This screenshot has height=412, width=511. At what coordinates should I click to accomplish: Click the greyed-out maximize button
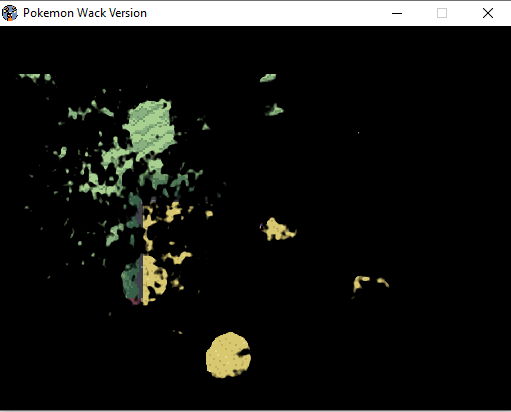pos(442,13)
